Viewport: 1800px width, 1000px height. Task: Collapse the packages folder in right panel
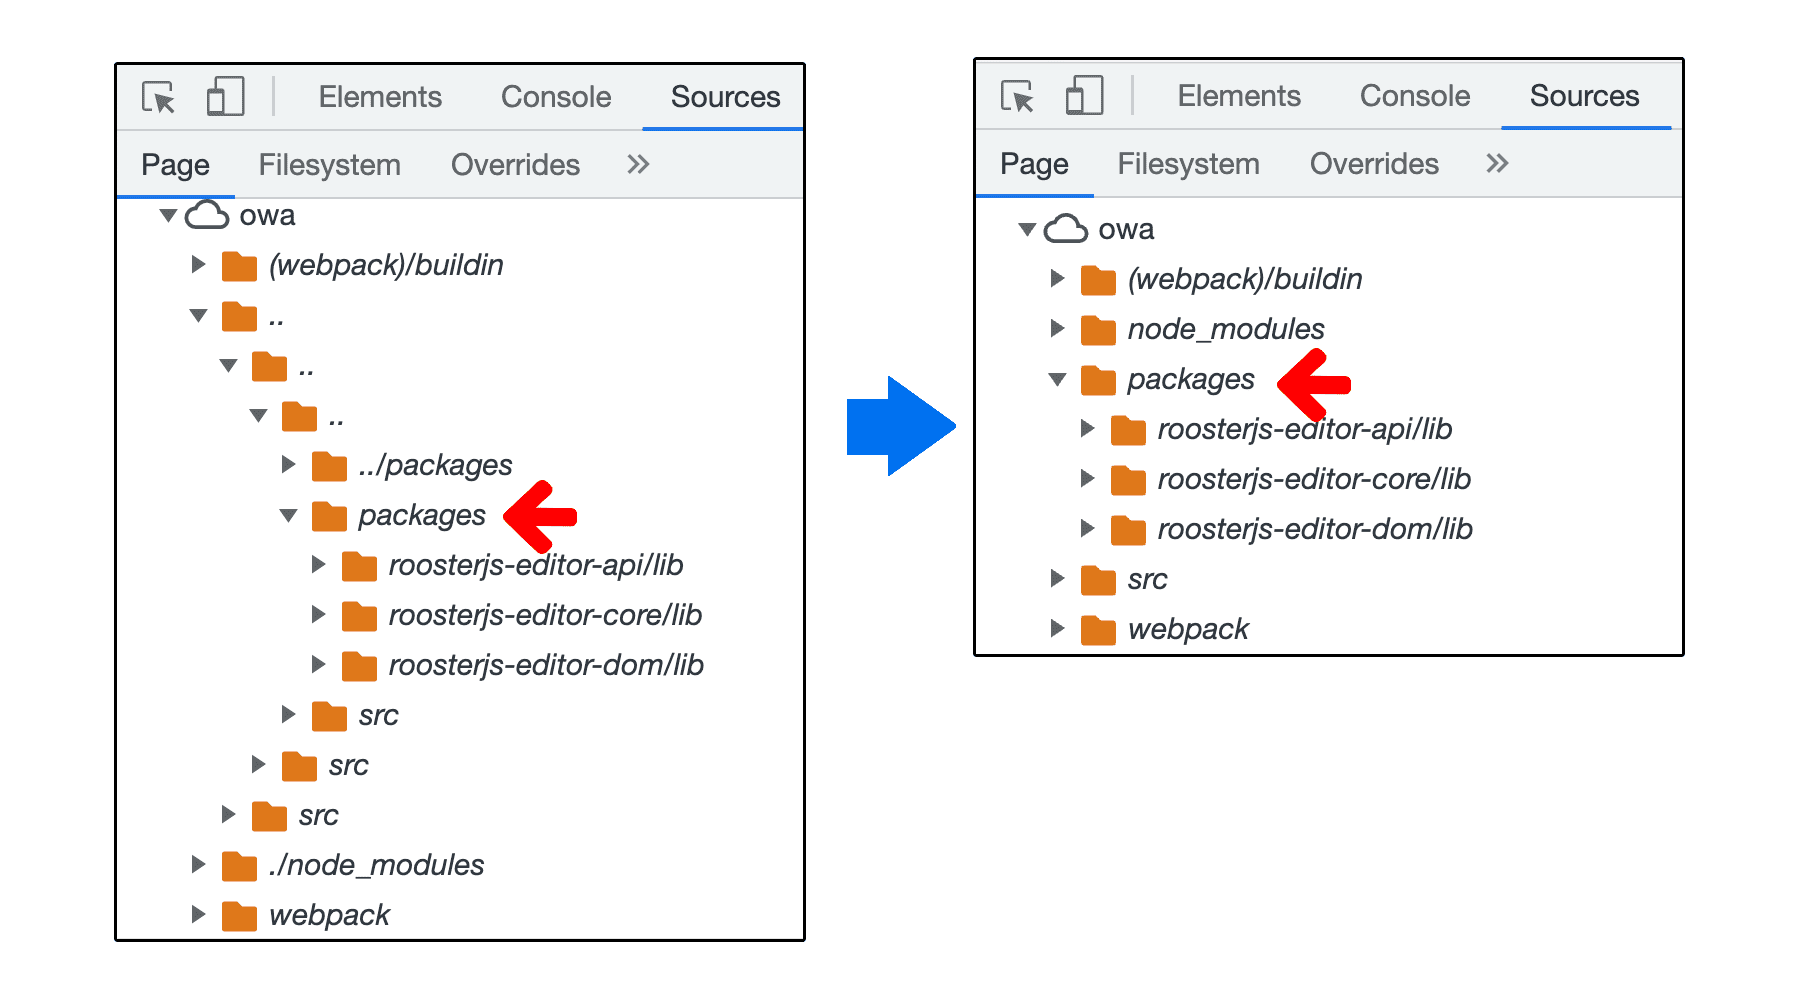tap(1057, 379)
